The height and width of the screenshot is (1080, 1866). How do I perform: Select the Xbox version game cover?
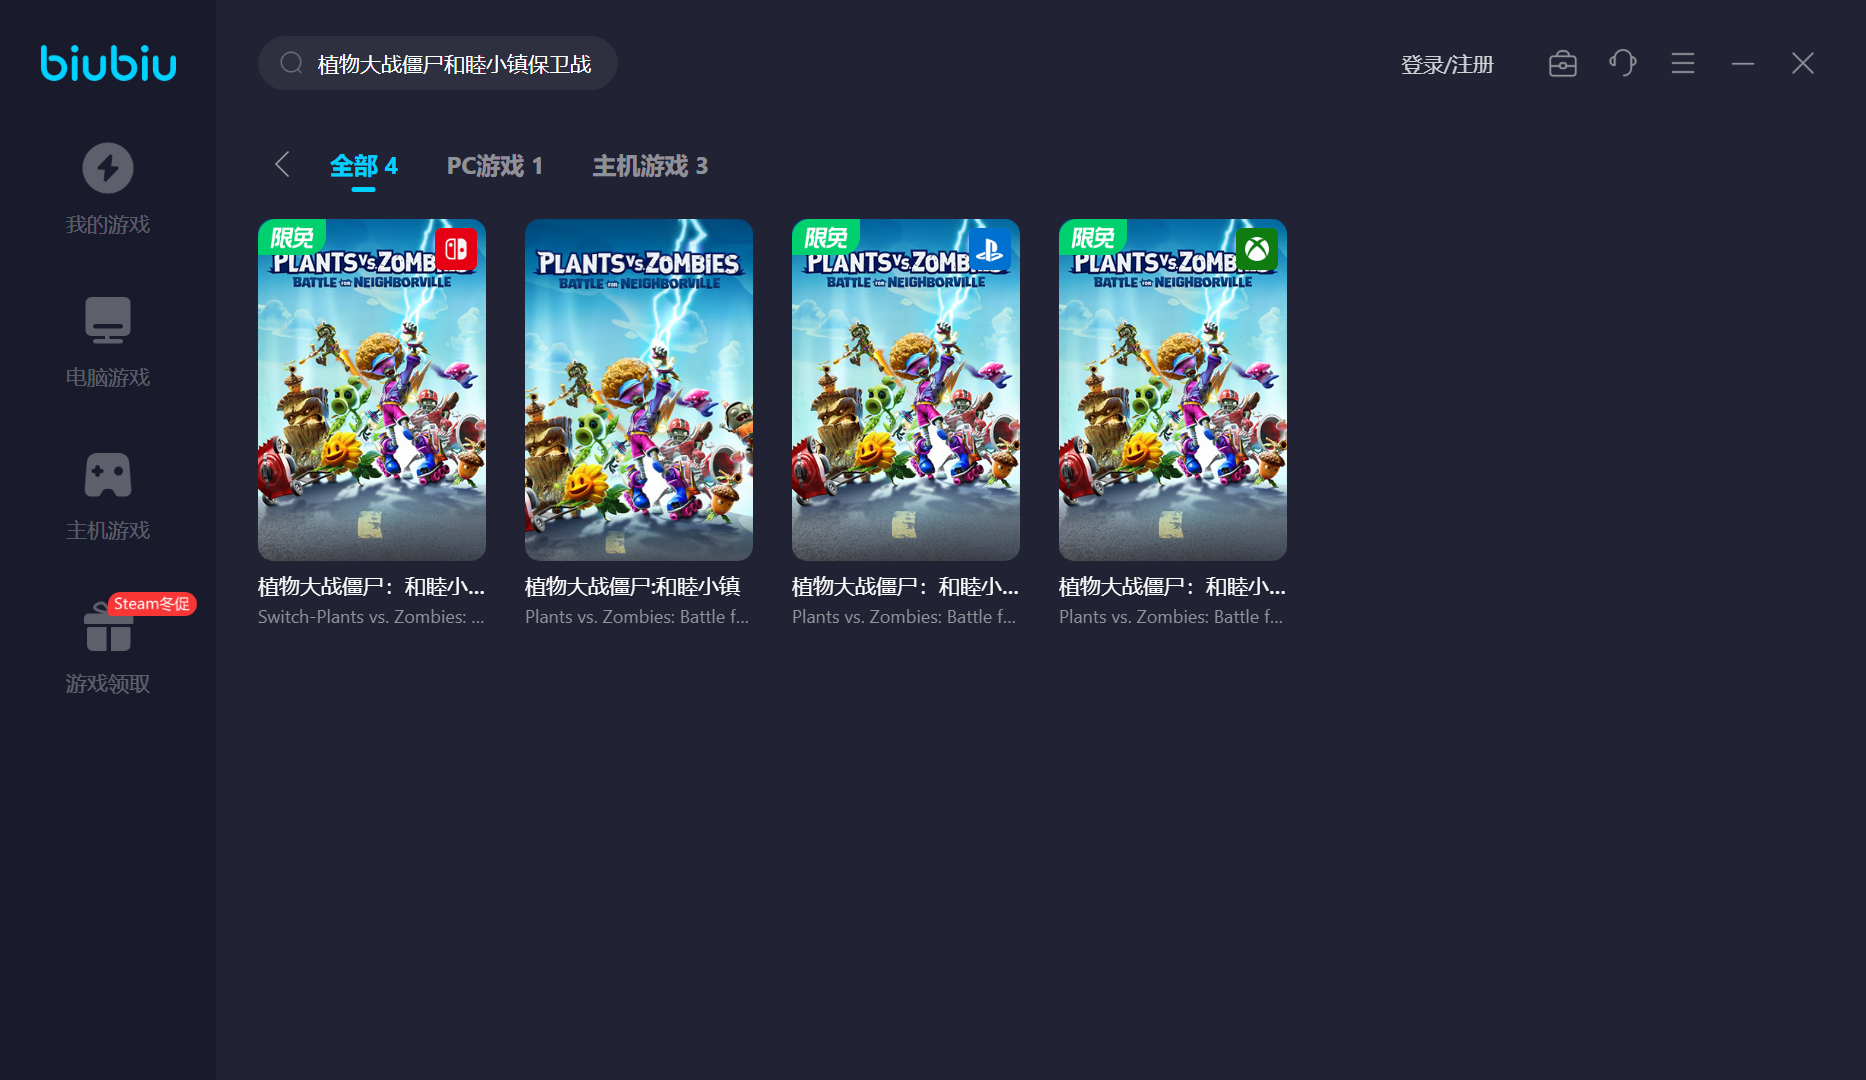click(1173, 390)
